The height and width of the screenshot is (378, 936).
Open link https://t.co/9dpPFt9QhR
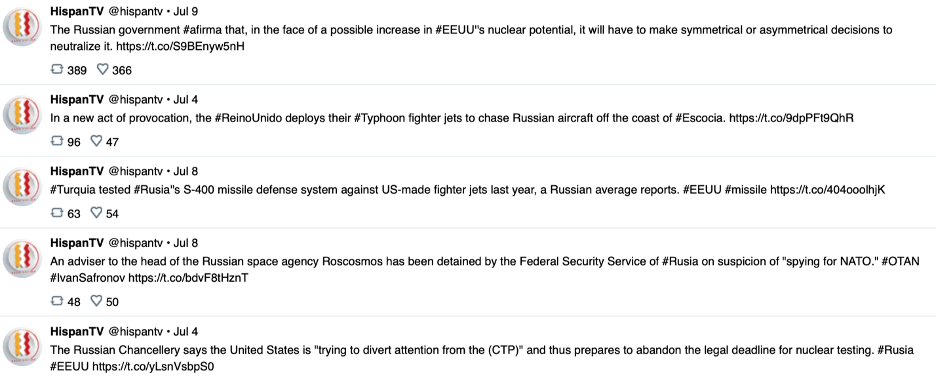792,118
